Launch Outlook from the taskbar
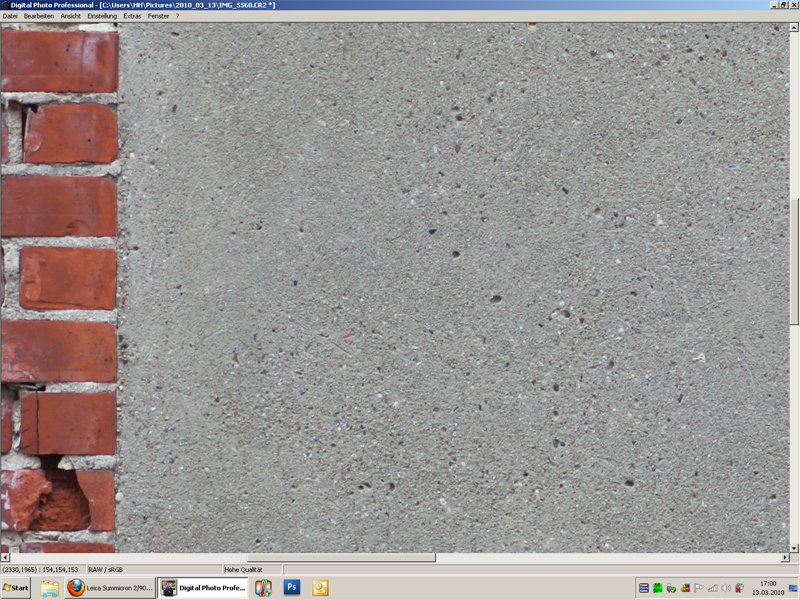 pos(320,588)
